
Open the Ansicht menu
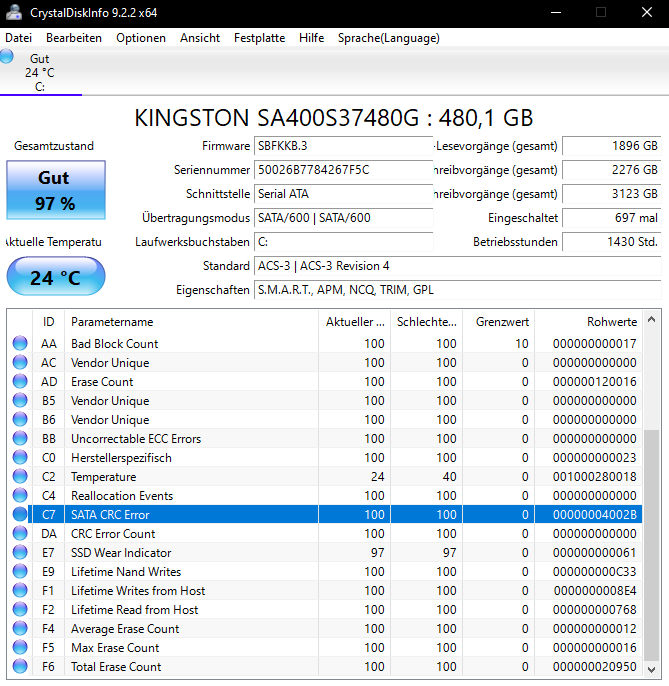pyautogui.click(x=200, y=38)
